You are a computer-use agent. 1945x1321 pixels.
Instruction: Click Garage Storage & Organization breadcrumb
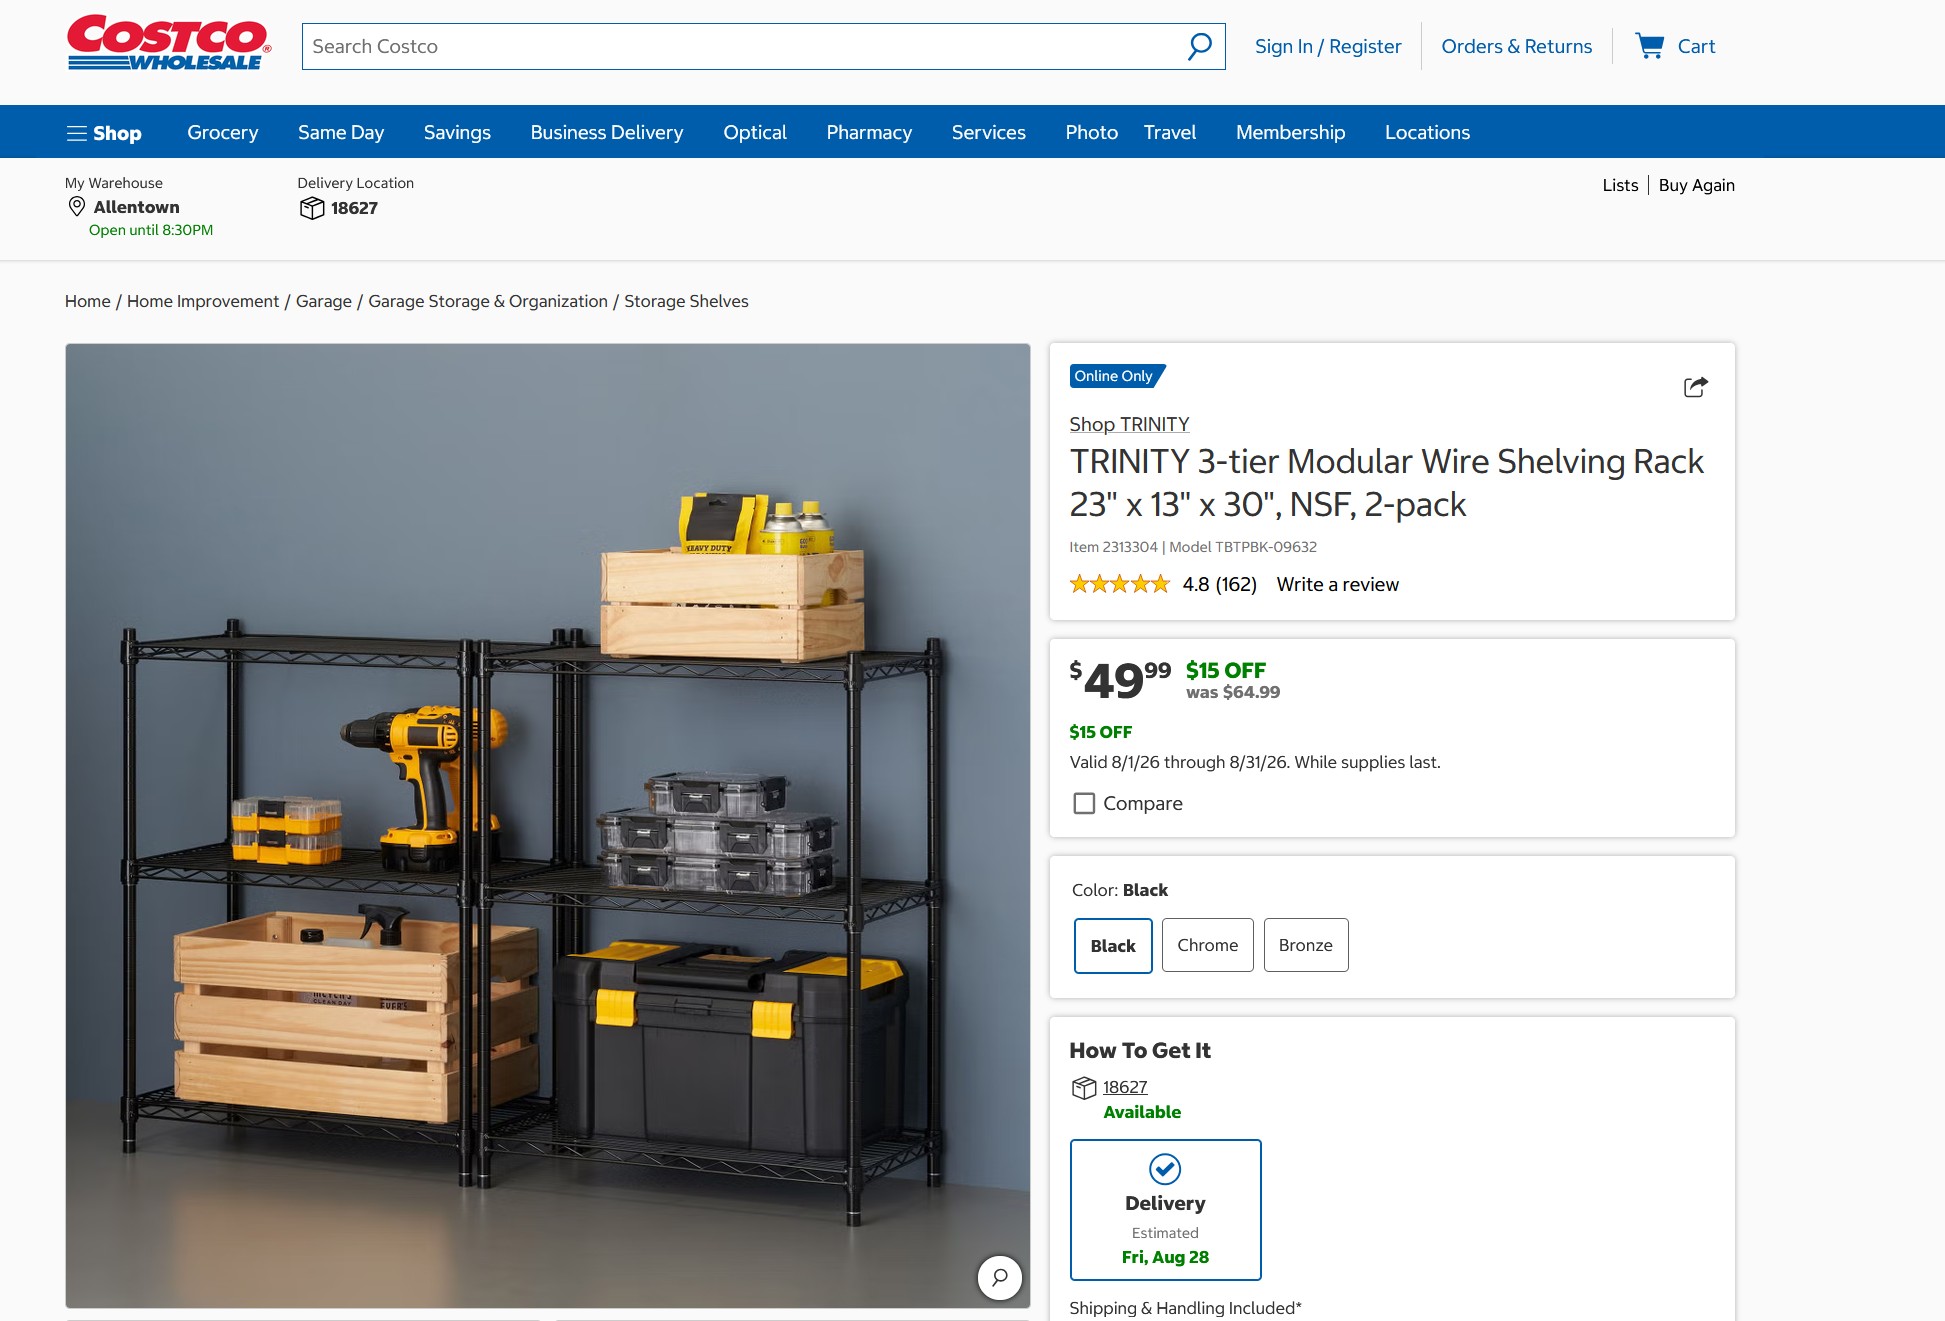(x=488, y=301)
